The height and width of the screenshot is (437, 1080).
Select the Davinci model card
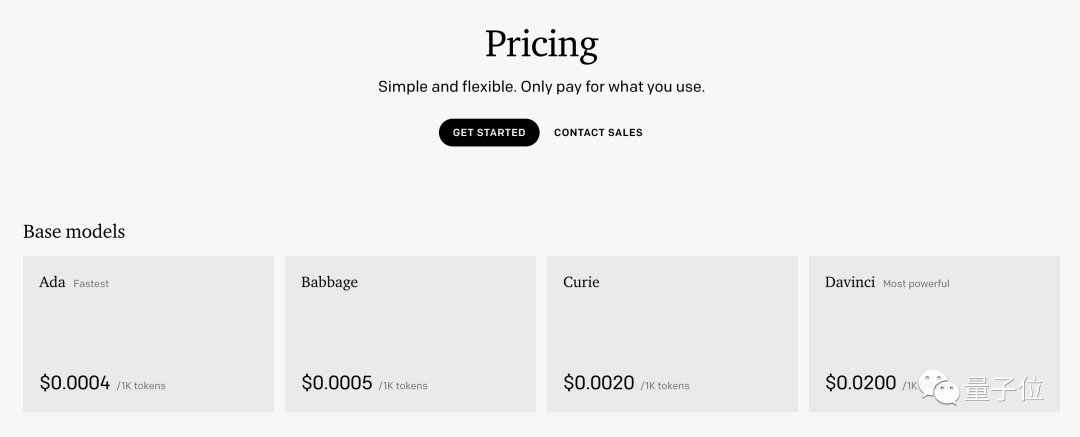coord(934,334)
